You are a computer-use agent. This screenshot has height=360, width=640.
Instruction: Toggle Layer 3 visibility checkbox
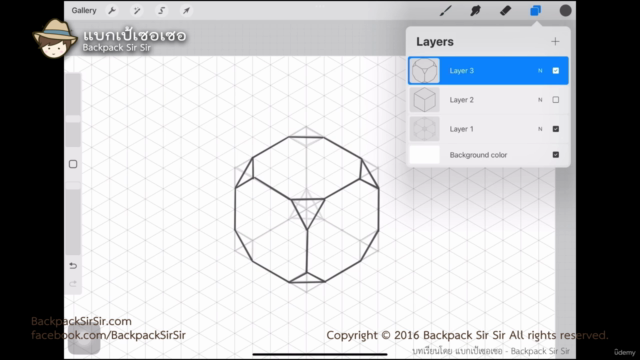click(x=556, y=71)
